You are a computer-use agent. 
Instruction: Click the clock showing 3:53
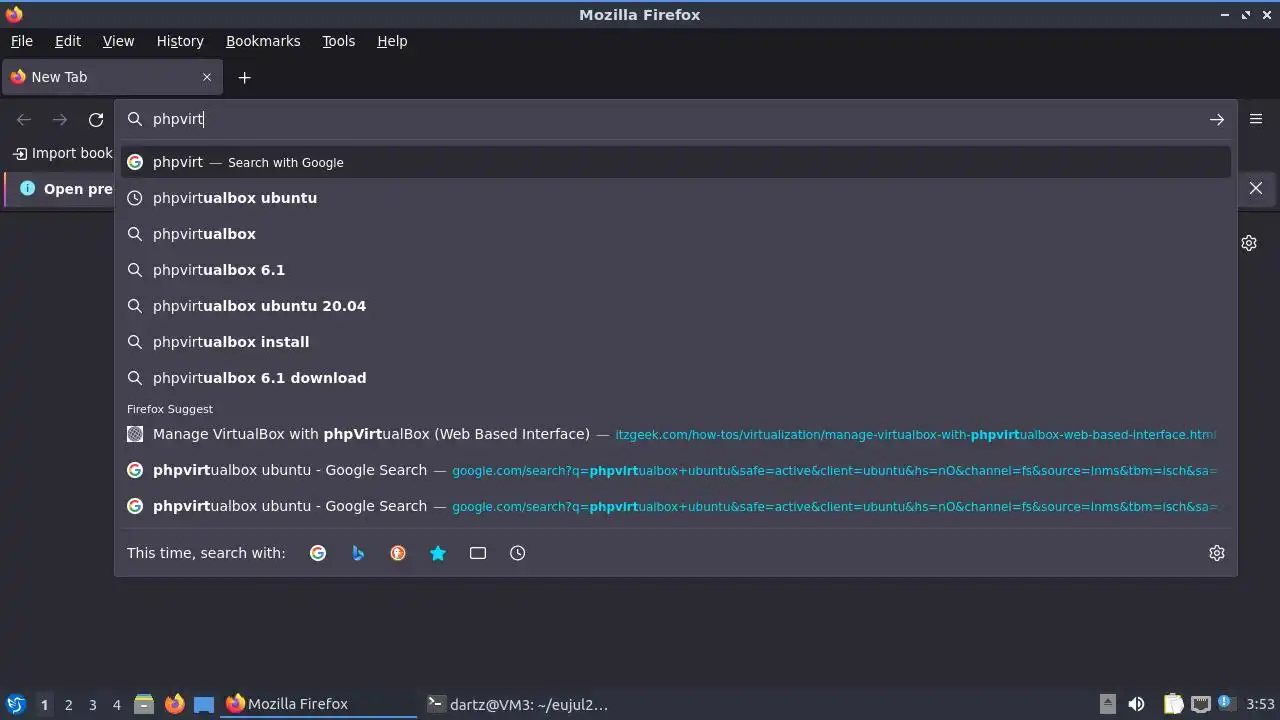[1260, 704]
